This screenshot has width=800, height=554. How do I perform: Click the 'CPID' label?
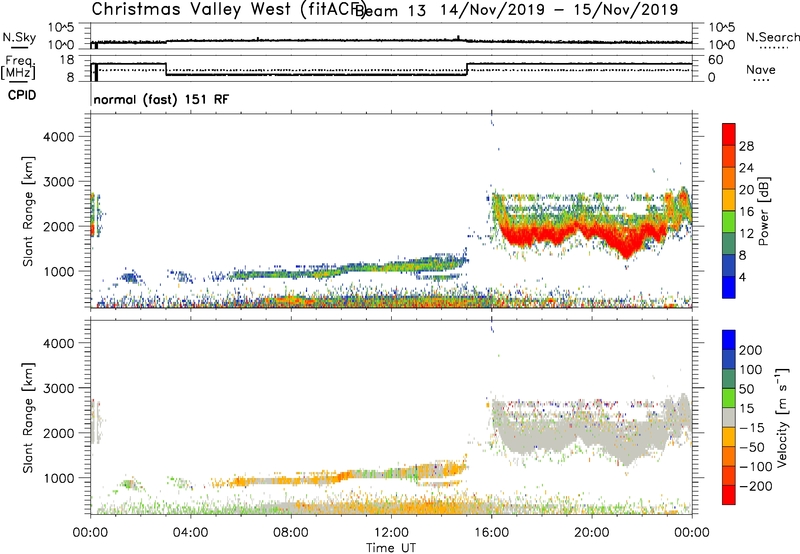(x=22, y=95)
